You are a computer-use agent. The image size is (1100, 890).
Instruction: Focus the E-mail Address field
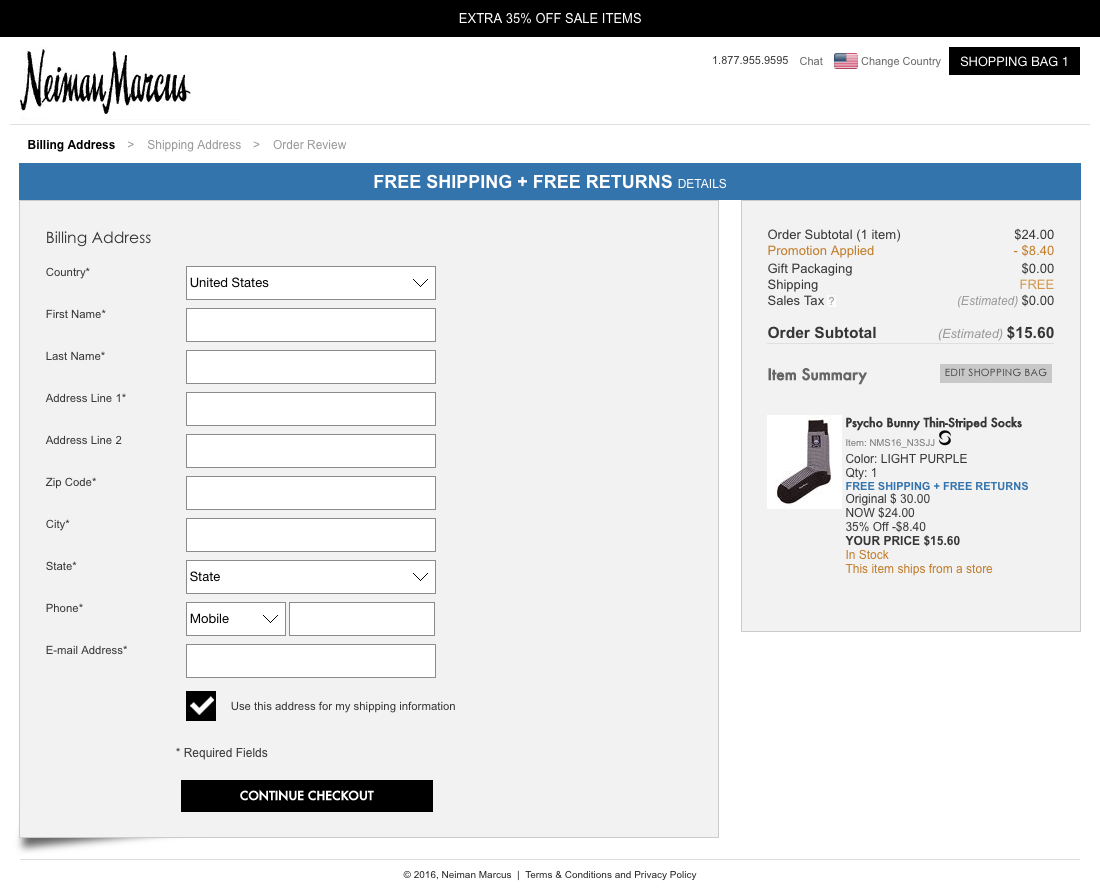click(x=311, y=661)
